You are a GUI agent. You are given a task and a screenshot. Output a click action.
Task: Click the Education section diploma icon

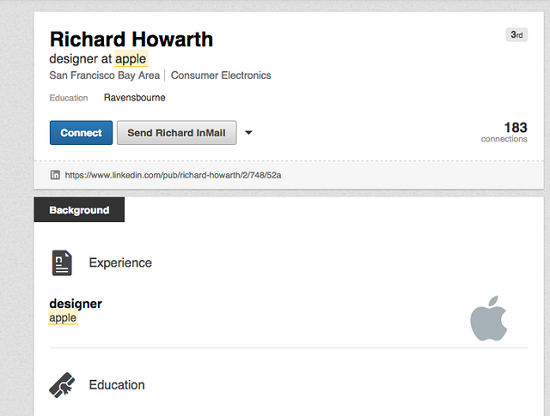(x=62, y=385)
